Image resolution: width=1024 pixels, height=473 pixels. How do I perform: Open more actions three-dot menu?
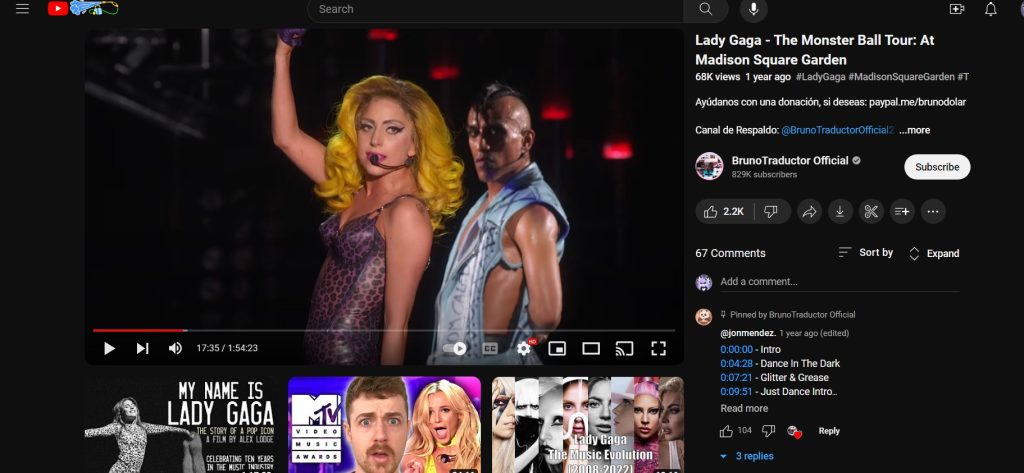click(933, 212)
